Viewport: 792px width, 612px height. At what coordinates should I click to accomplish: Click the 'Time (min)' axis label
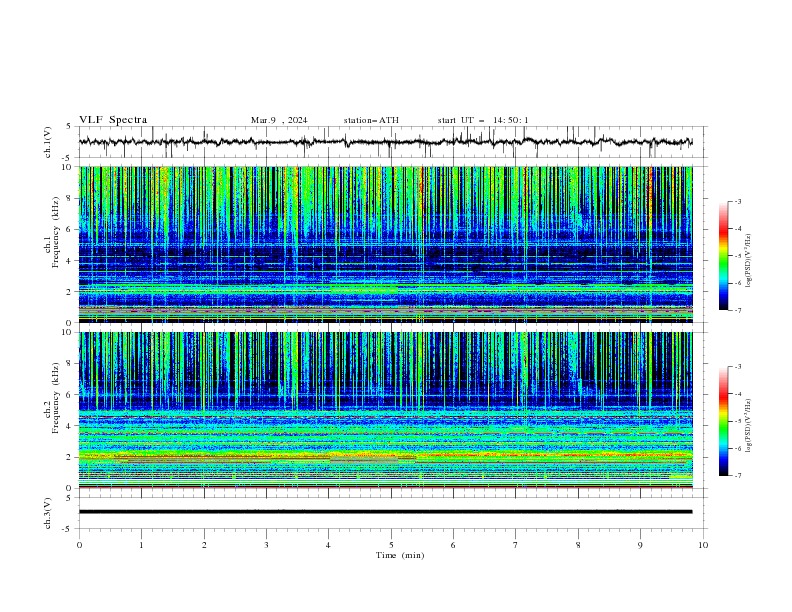pos(400,555)
